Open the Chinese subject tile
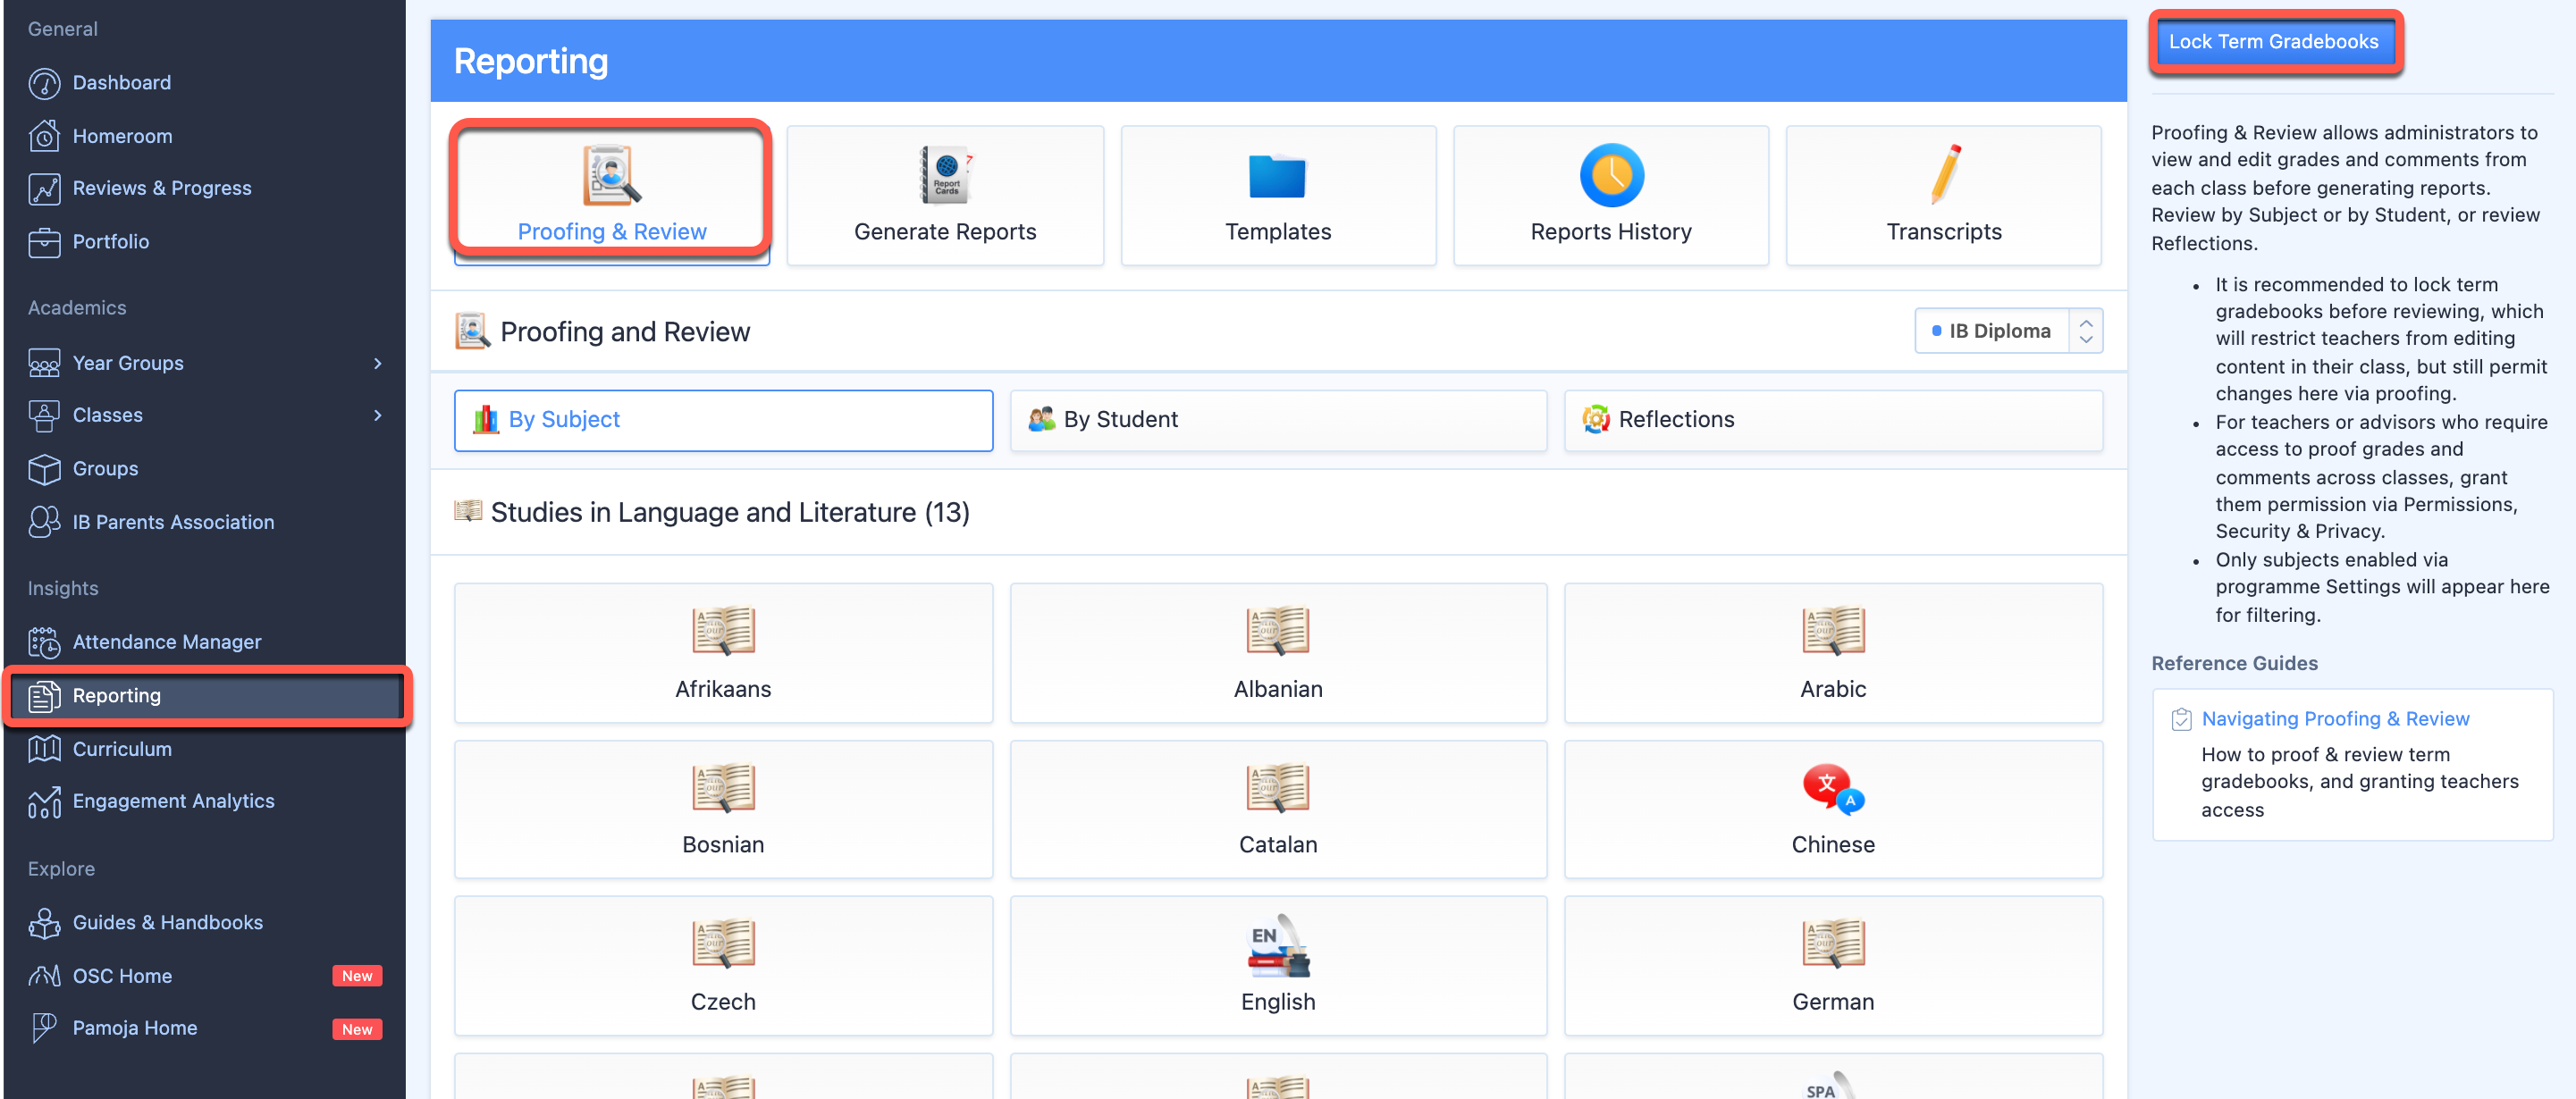This screenshot has height=1099, width=2576. [x=1832, y=809]
